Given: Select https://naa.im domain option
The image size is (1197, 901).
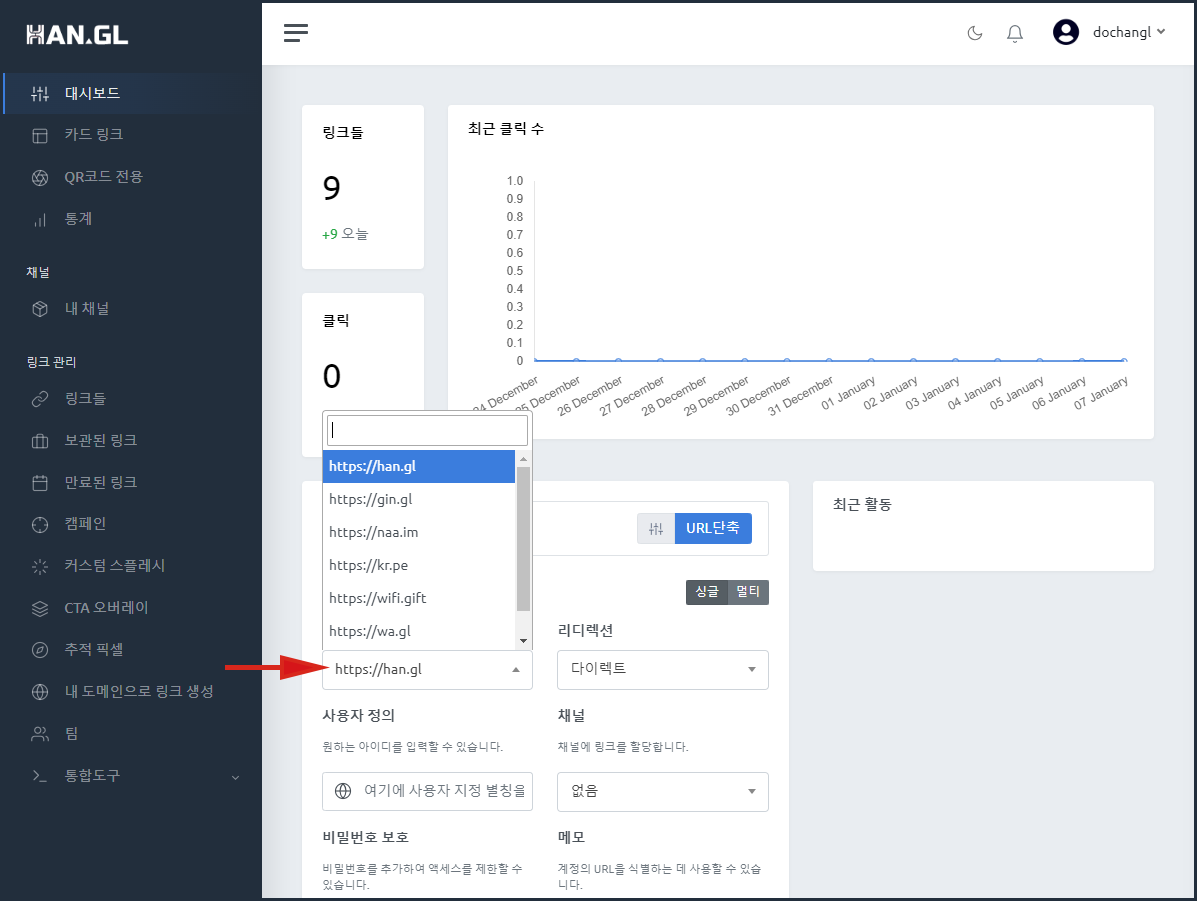Looking at the screenshot, I should [418, 532].
